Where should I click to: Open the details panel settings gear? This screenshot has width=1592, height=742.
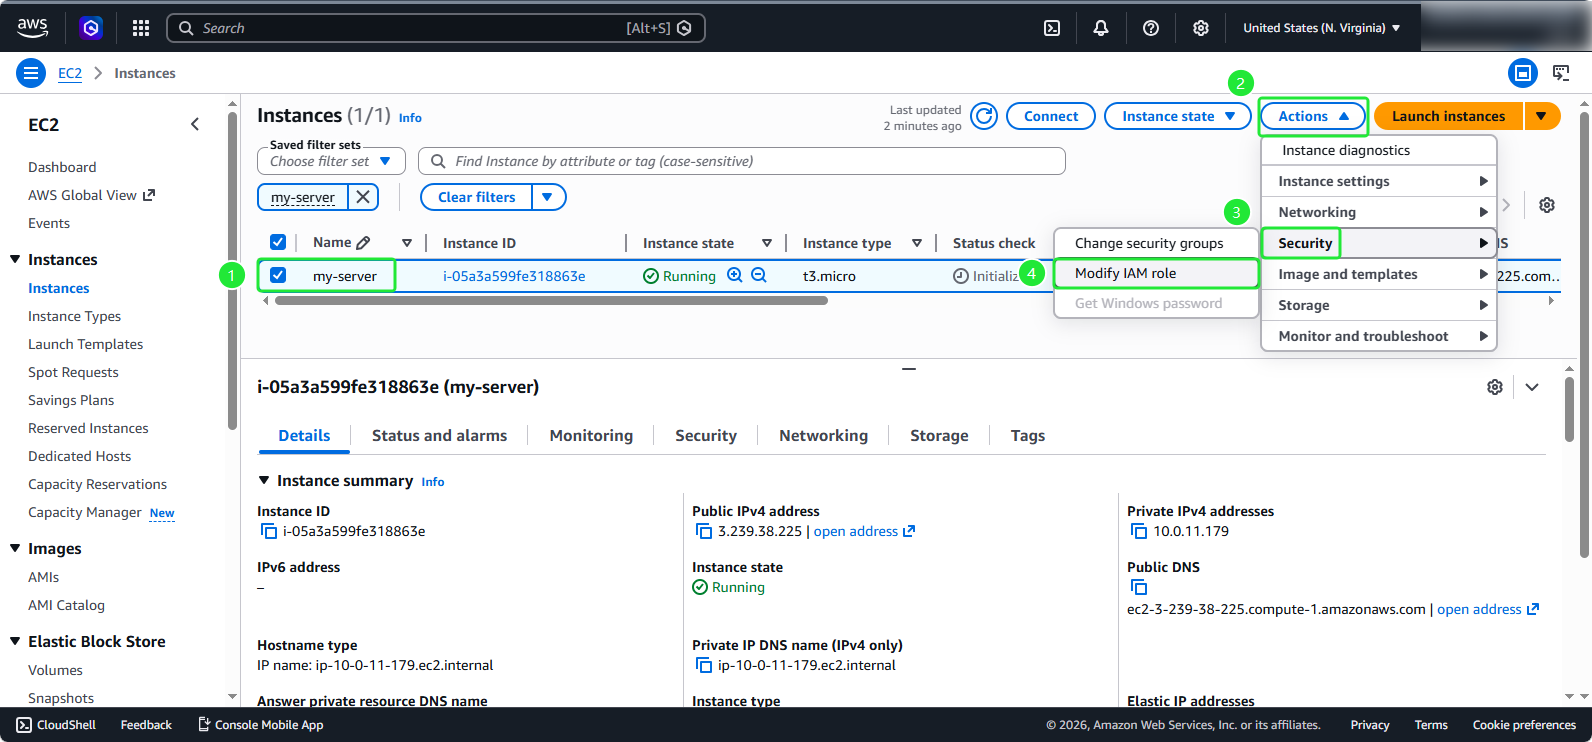coord(1495,387)
